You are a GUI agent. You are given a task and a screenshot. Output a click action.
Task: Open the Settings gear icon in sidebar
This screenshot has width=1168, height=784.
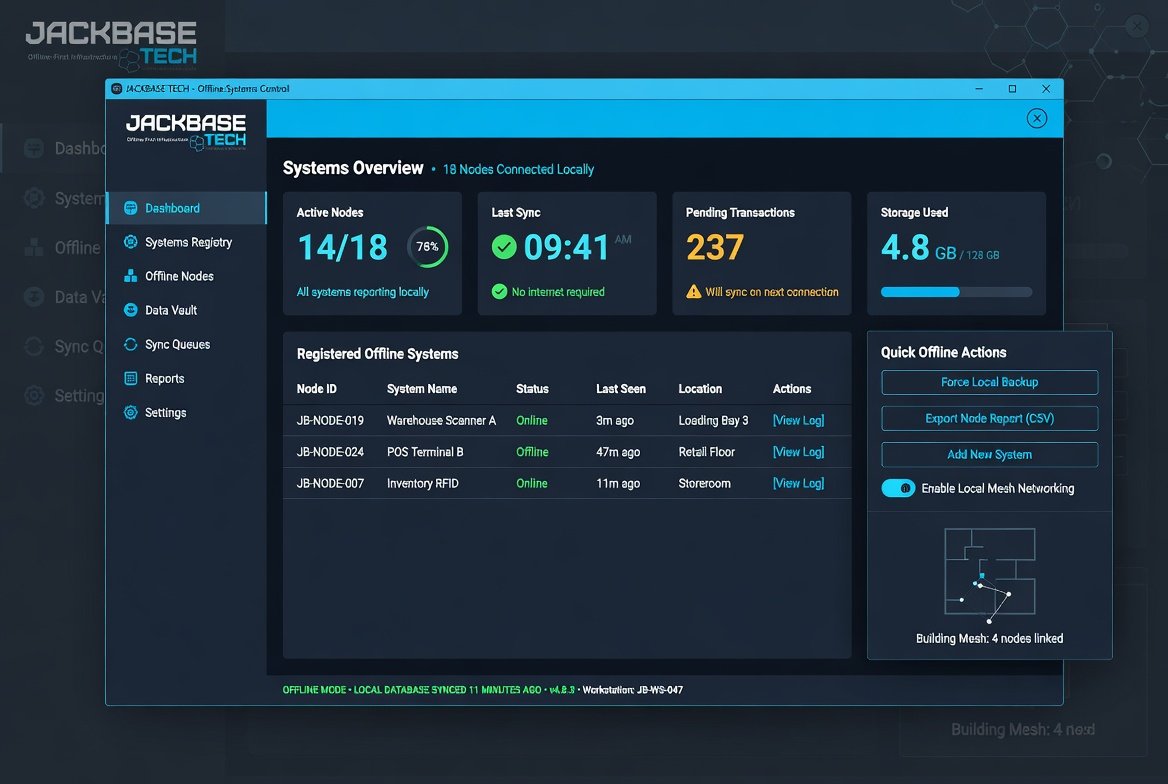(130, 412)
